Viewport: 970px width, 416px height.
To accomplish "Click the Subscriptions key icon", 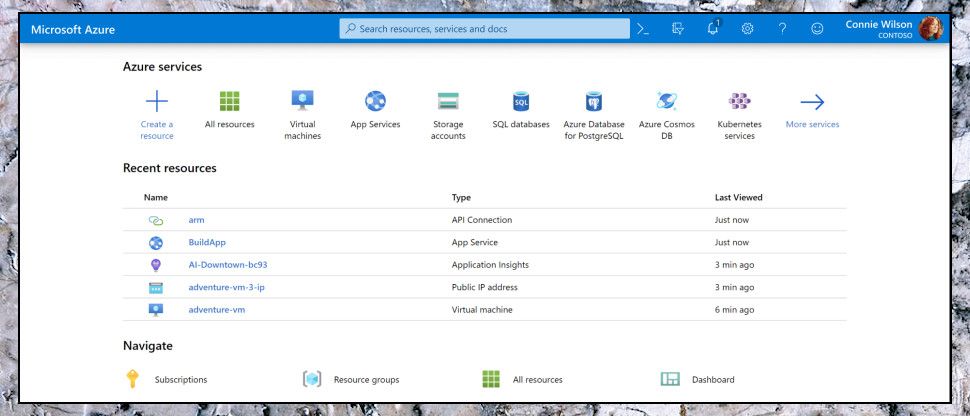I will (132, 379).
